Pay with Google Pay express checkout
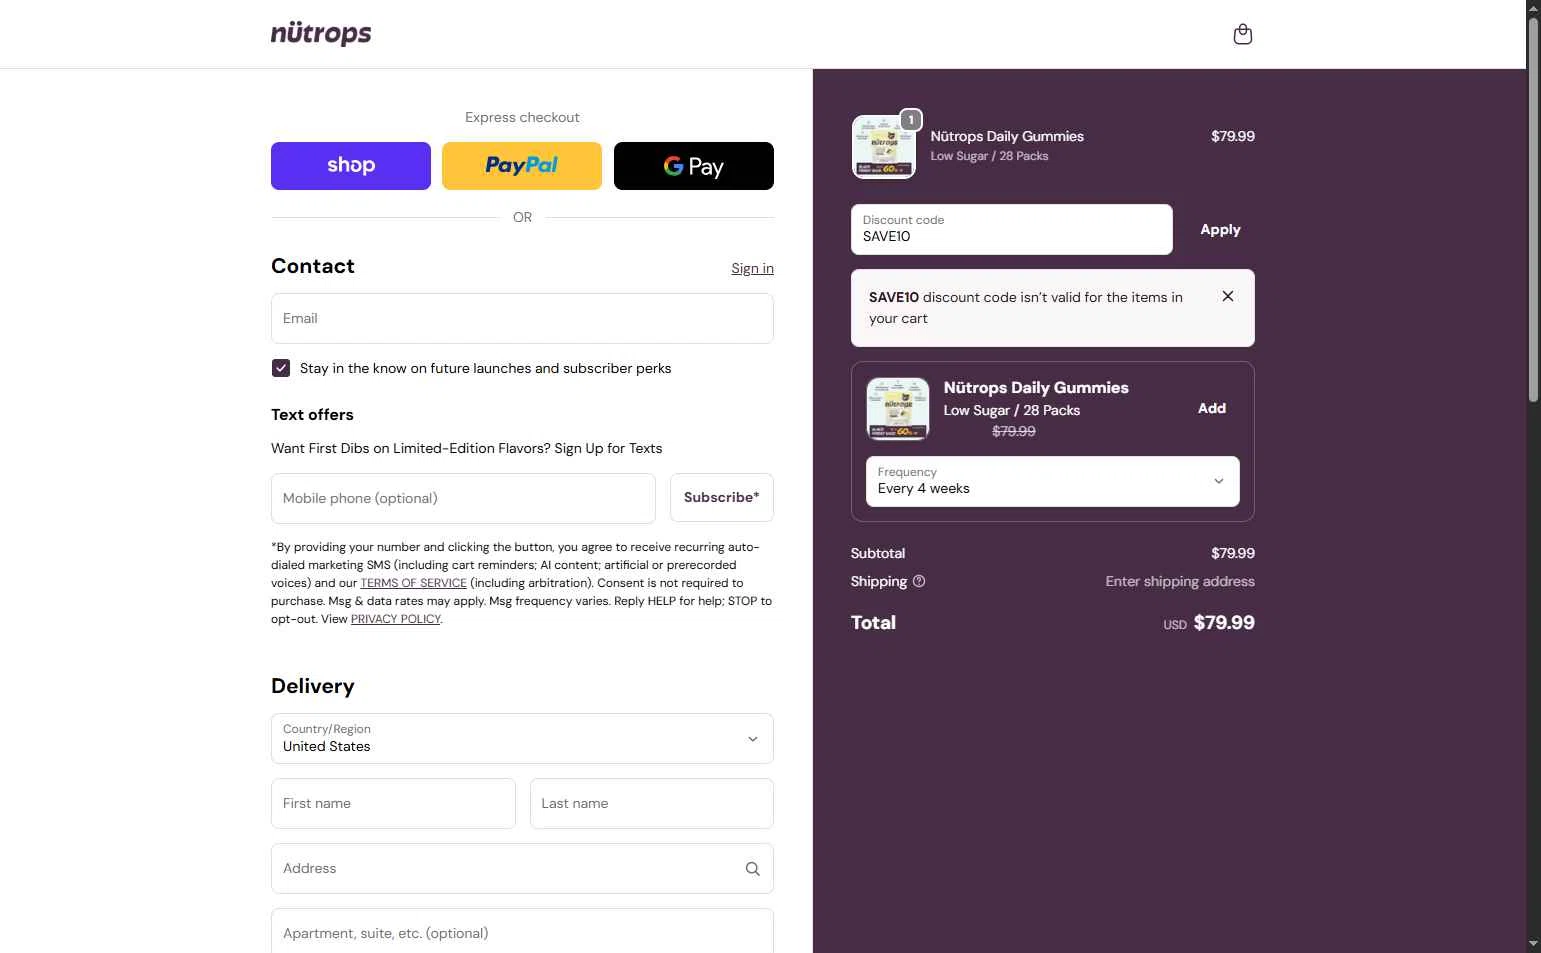 [x=694, y=166]
